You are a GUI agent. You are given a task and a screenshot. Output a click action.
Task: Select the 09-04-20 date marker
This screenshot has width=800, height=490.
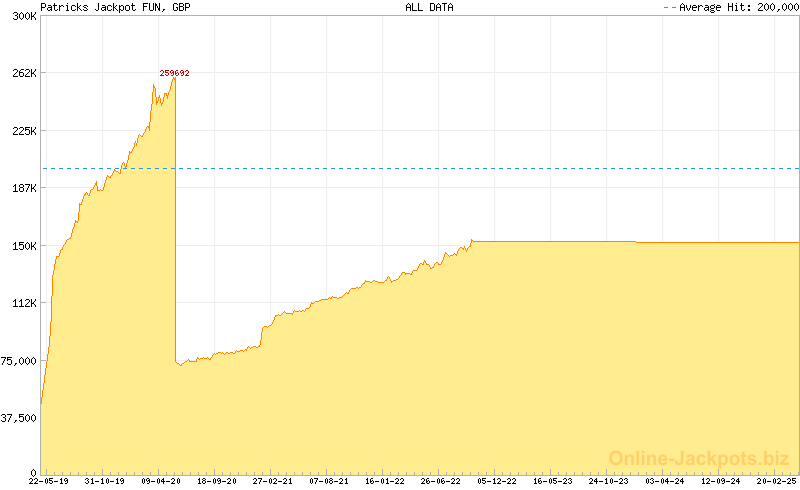(x=162, y=481)
